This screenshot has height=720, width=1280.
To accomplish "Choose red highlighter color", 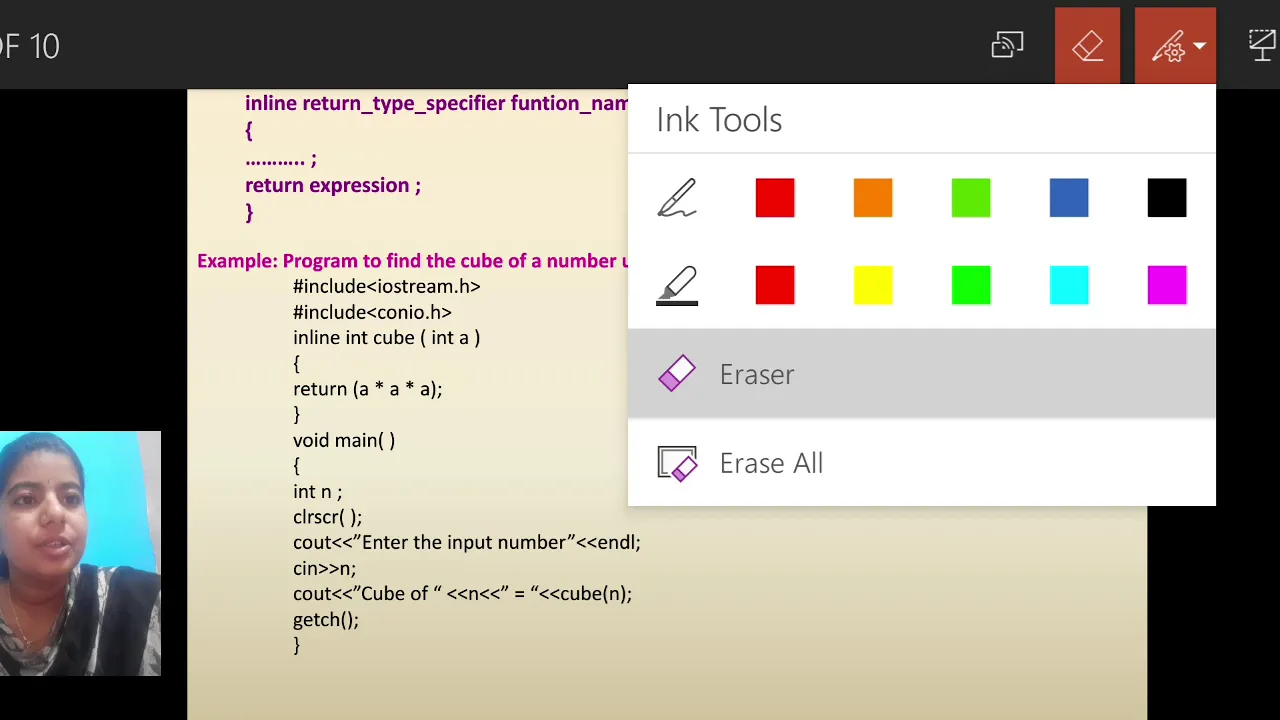I will (x=775, y=285).
